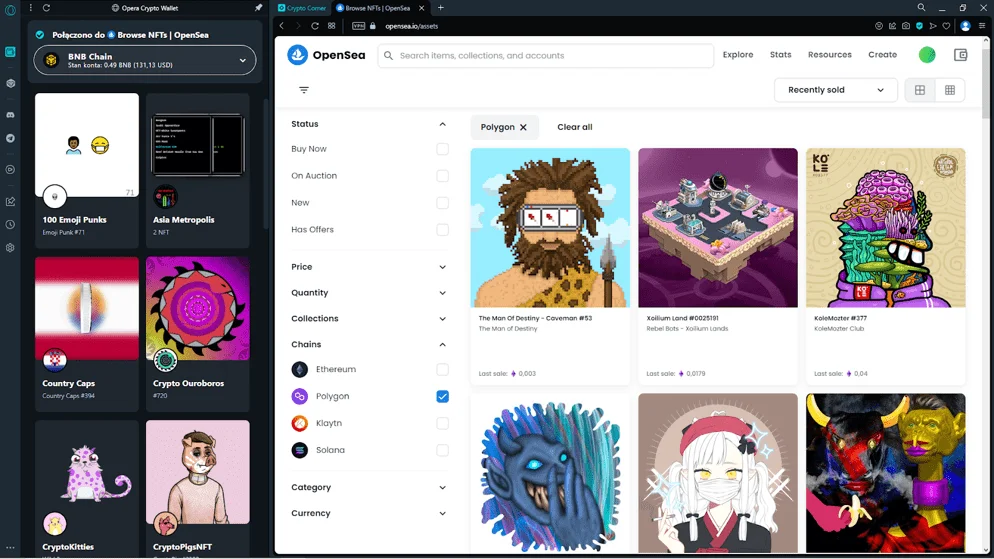Screen dimensions: 994x559
Task: Open the Opera logo sidebar icon
Action: tap(10, 10)
